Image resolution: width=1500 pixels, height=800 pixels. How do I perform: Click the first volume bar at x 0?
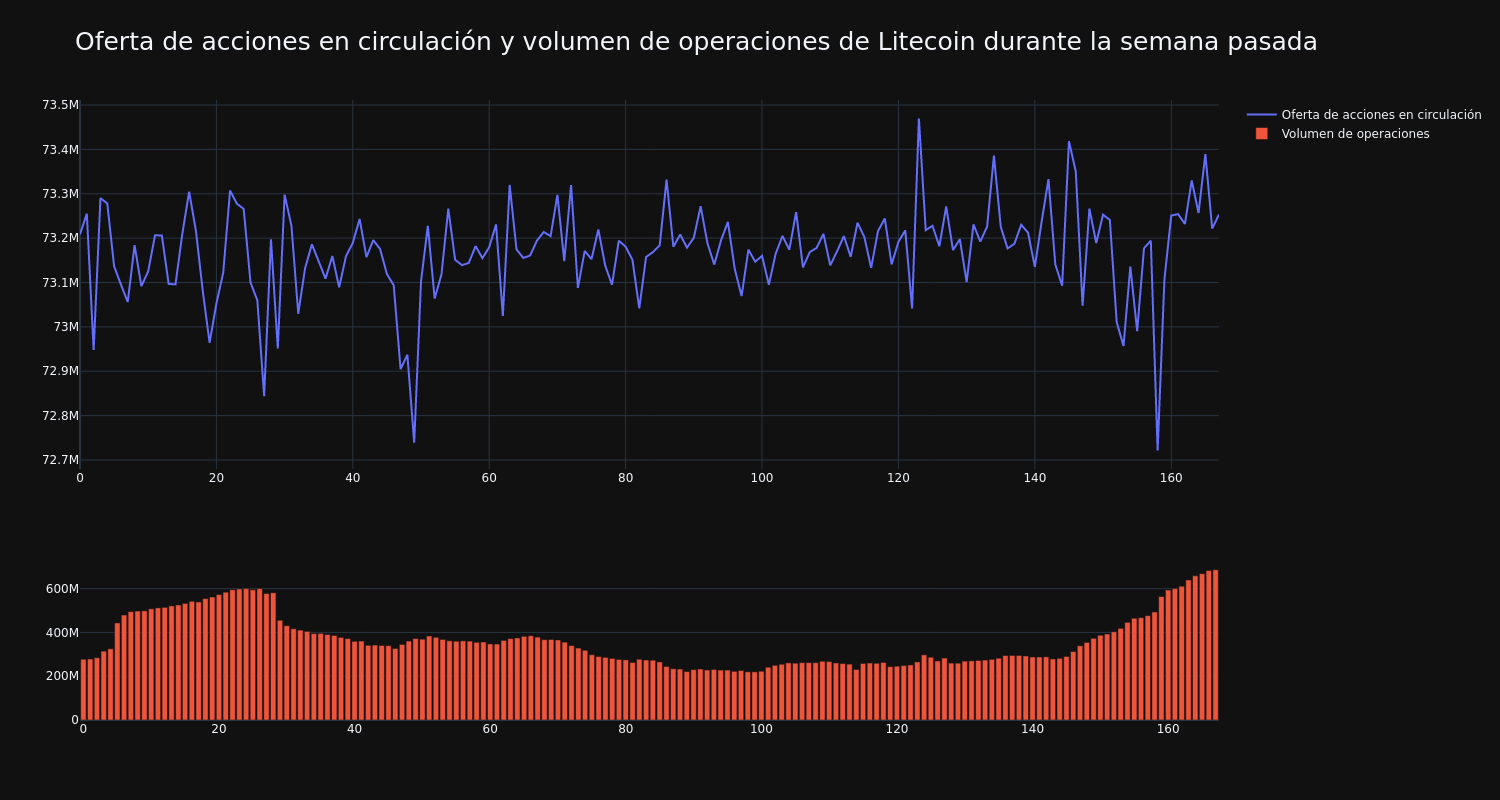coord(83,689)
